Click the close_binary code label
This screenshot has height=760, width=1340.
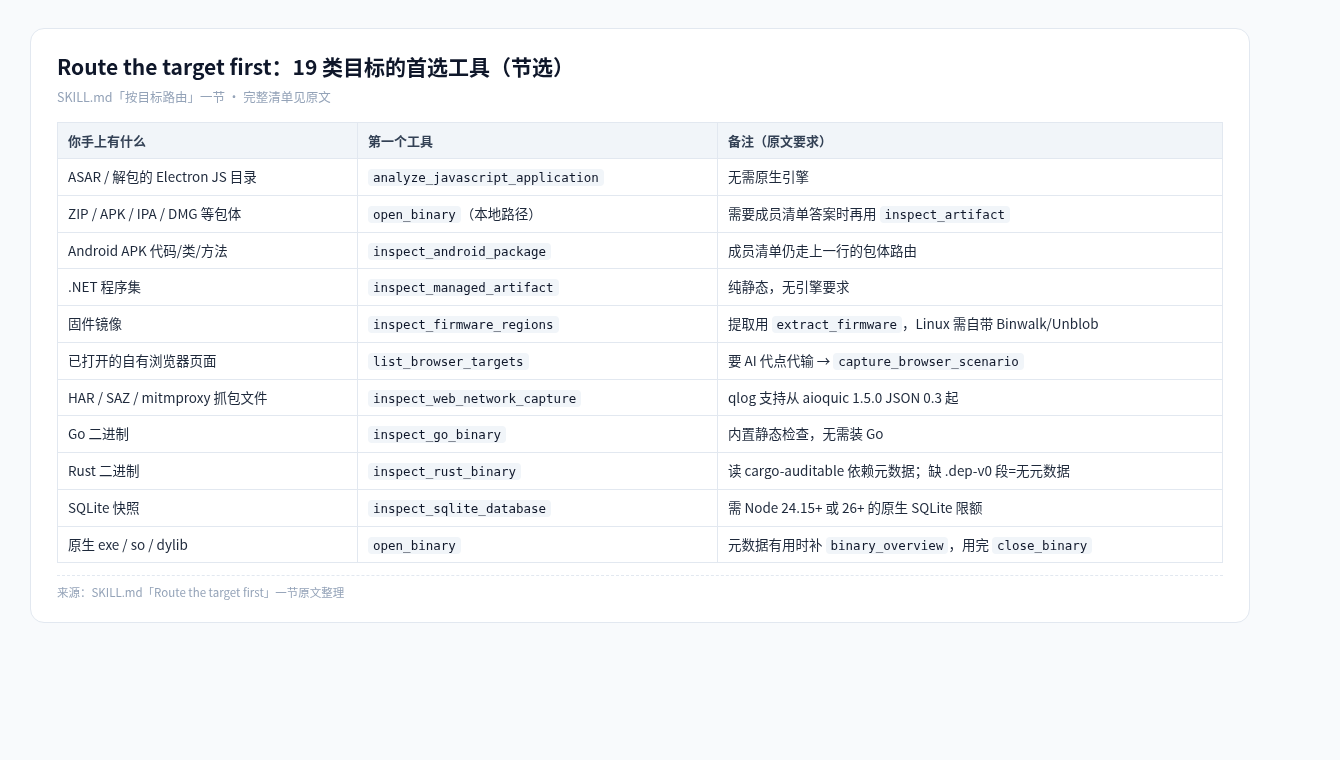click(x=1042, y=546)
